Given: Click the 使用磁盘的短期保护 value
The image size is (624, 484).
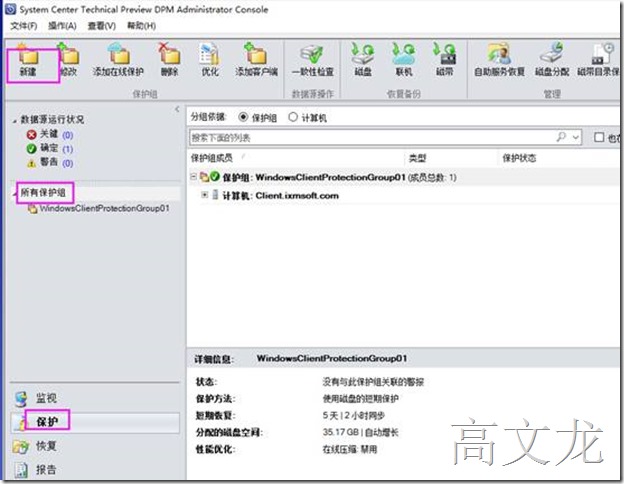Looking at the screenshot, I should (361, 399).
